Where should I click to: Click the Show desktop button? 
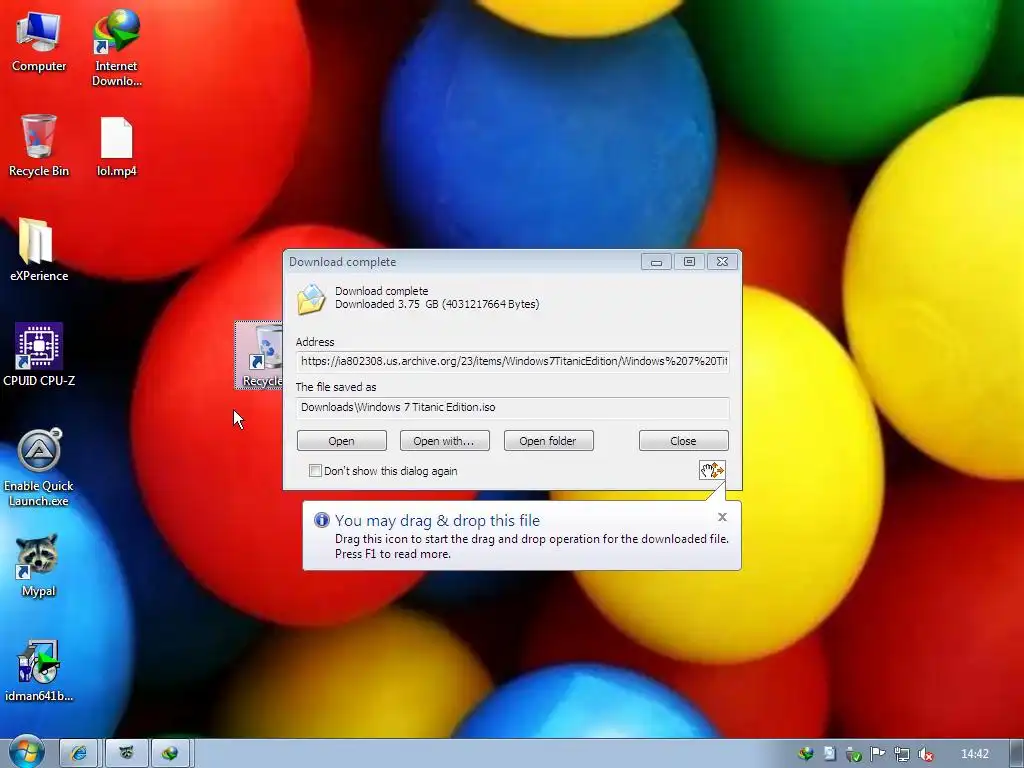click(x=1016, y=754)
